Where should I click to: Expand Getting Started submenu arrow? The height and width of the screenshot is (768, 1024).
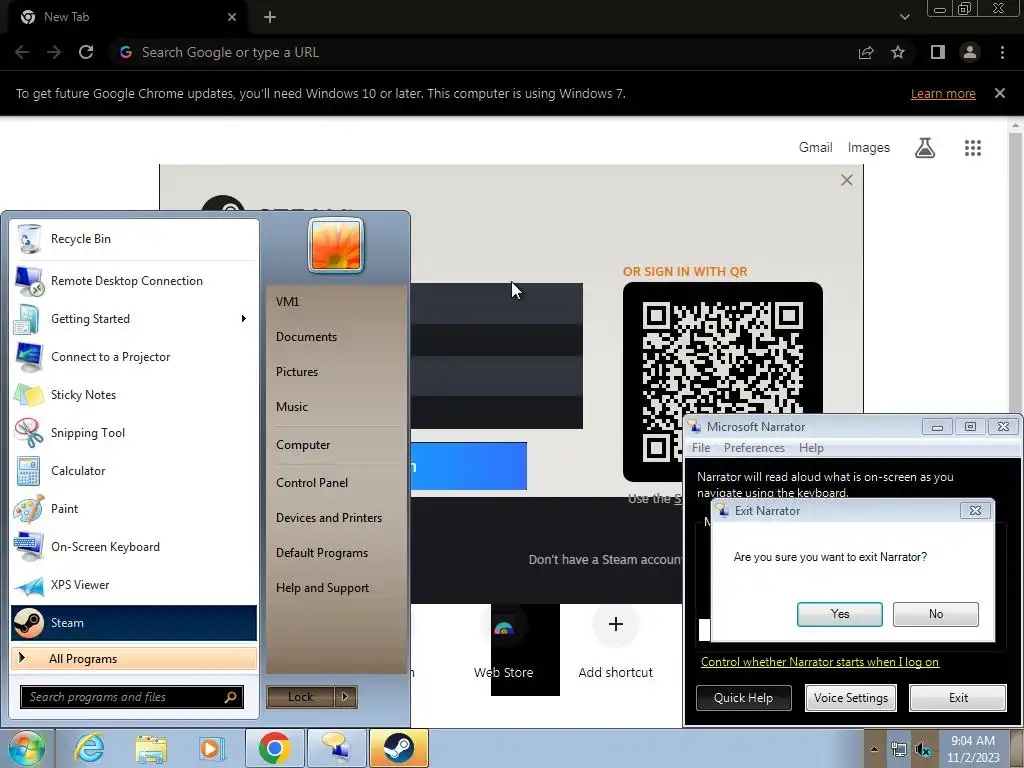[x=244, y=319]
